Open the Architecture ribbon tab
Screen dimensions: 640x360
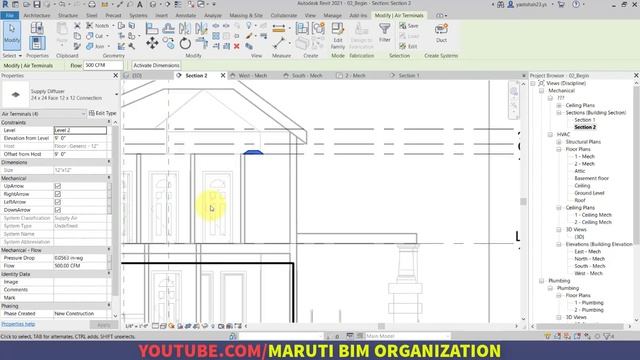click(x=37, y=16)
